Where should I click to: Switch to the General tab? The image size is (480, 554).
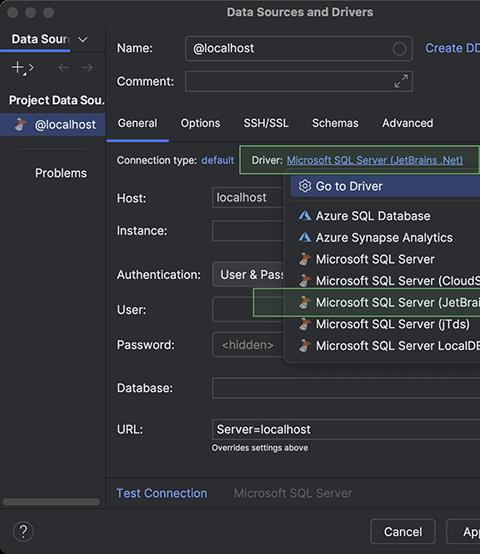click(x=137, y=123)
